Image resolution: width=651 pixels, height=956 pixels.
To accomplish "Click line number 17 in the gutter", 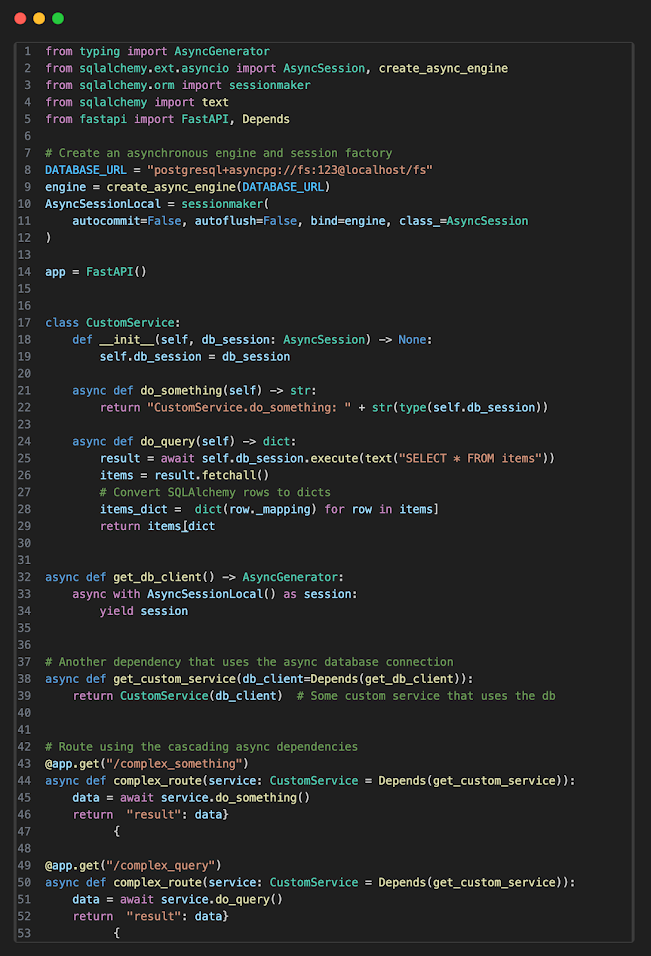I will click(26, 322).
